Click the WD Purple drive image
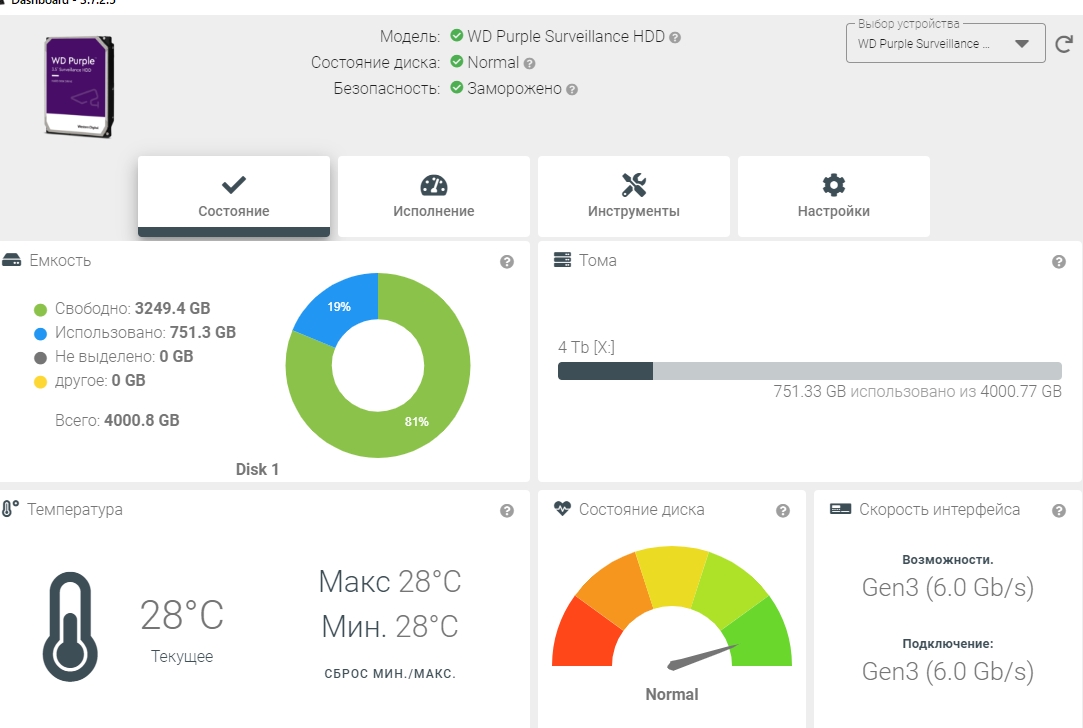 point(79,87)
